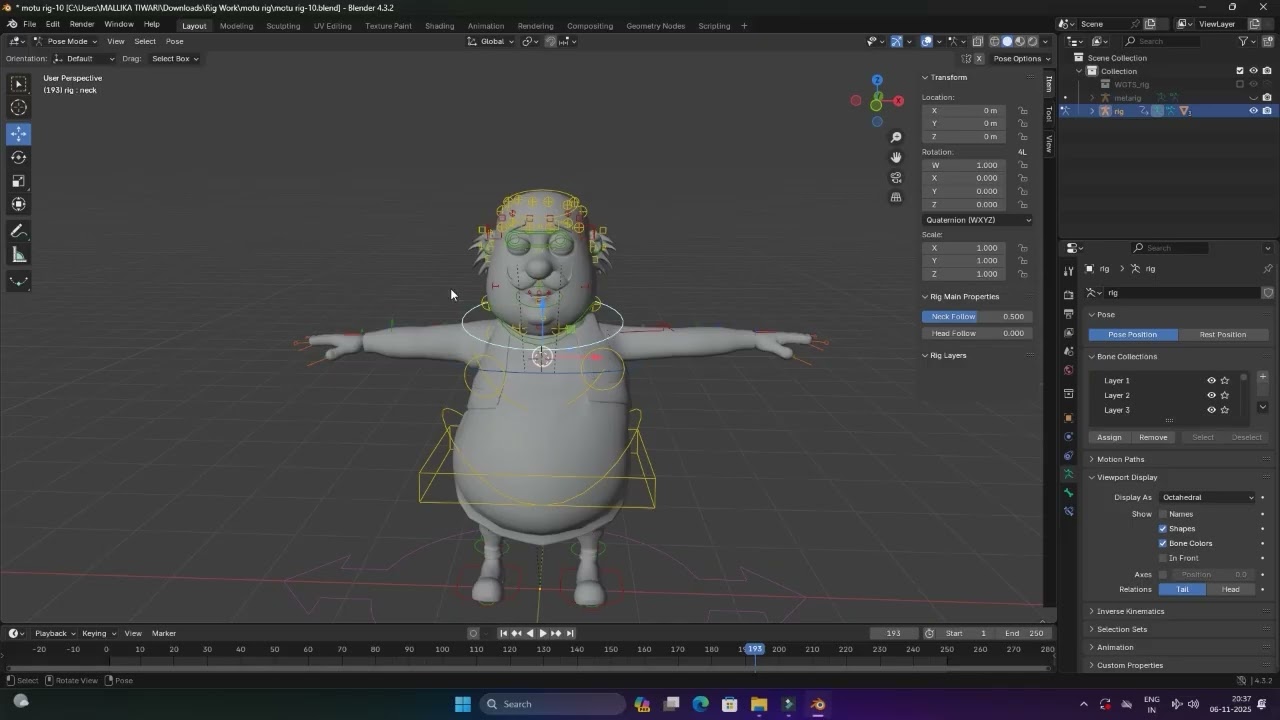Hide Layer 1 bone collection
1280x720 pixels.
click(x=1211, y=381)
